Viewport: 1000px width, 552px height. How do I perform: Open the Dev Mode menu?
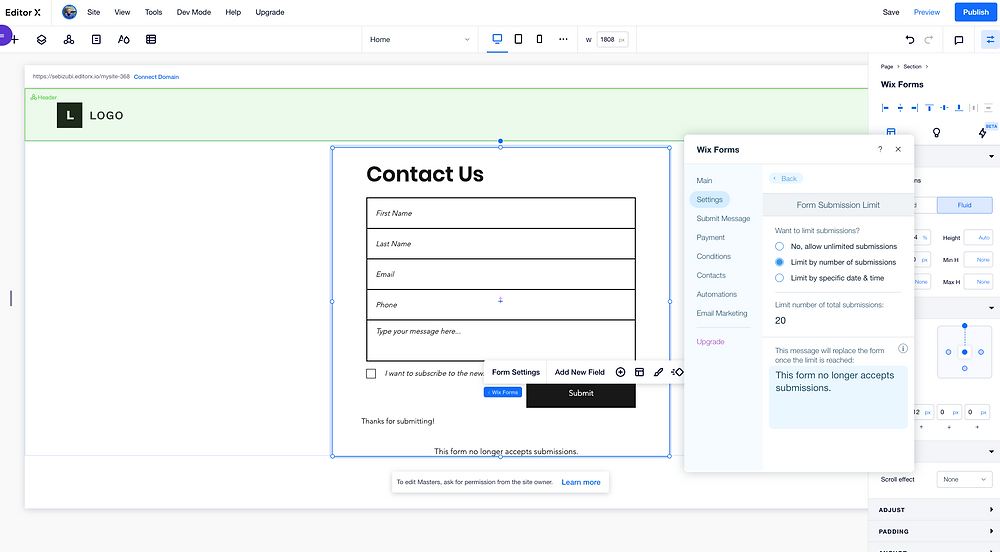(x=194, y=12)
